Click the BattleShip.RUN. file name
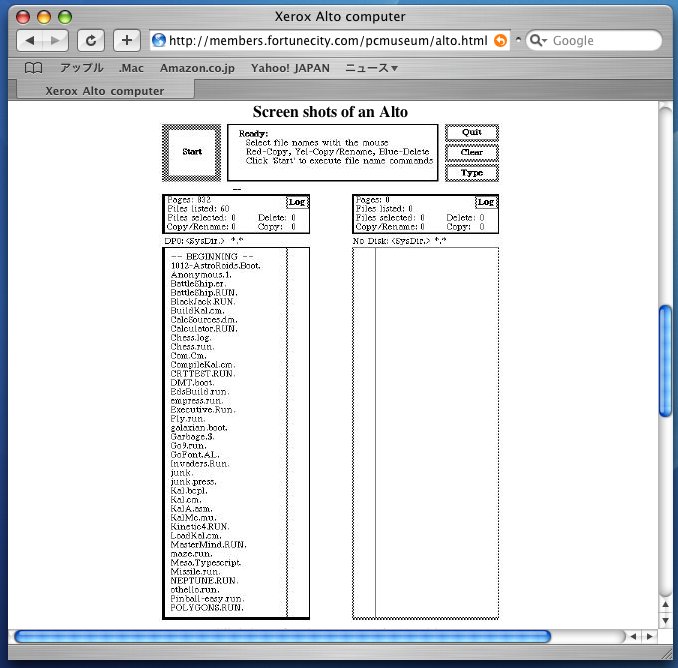Image resolution: width=678 pixels, height=668 pixels. click(x=204, y=293)
